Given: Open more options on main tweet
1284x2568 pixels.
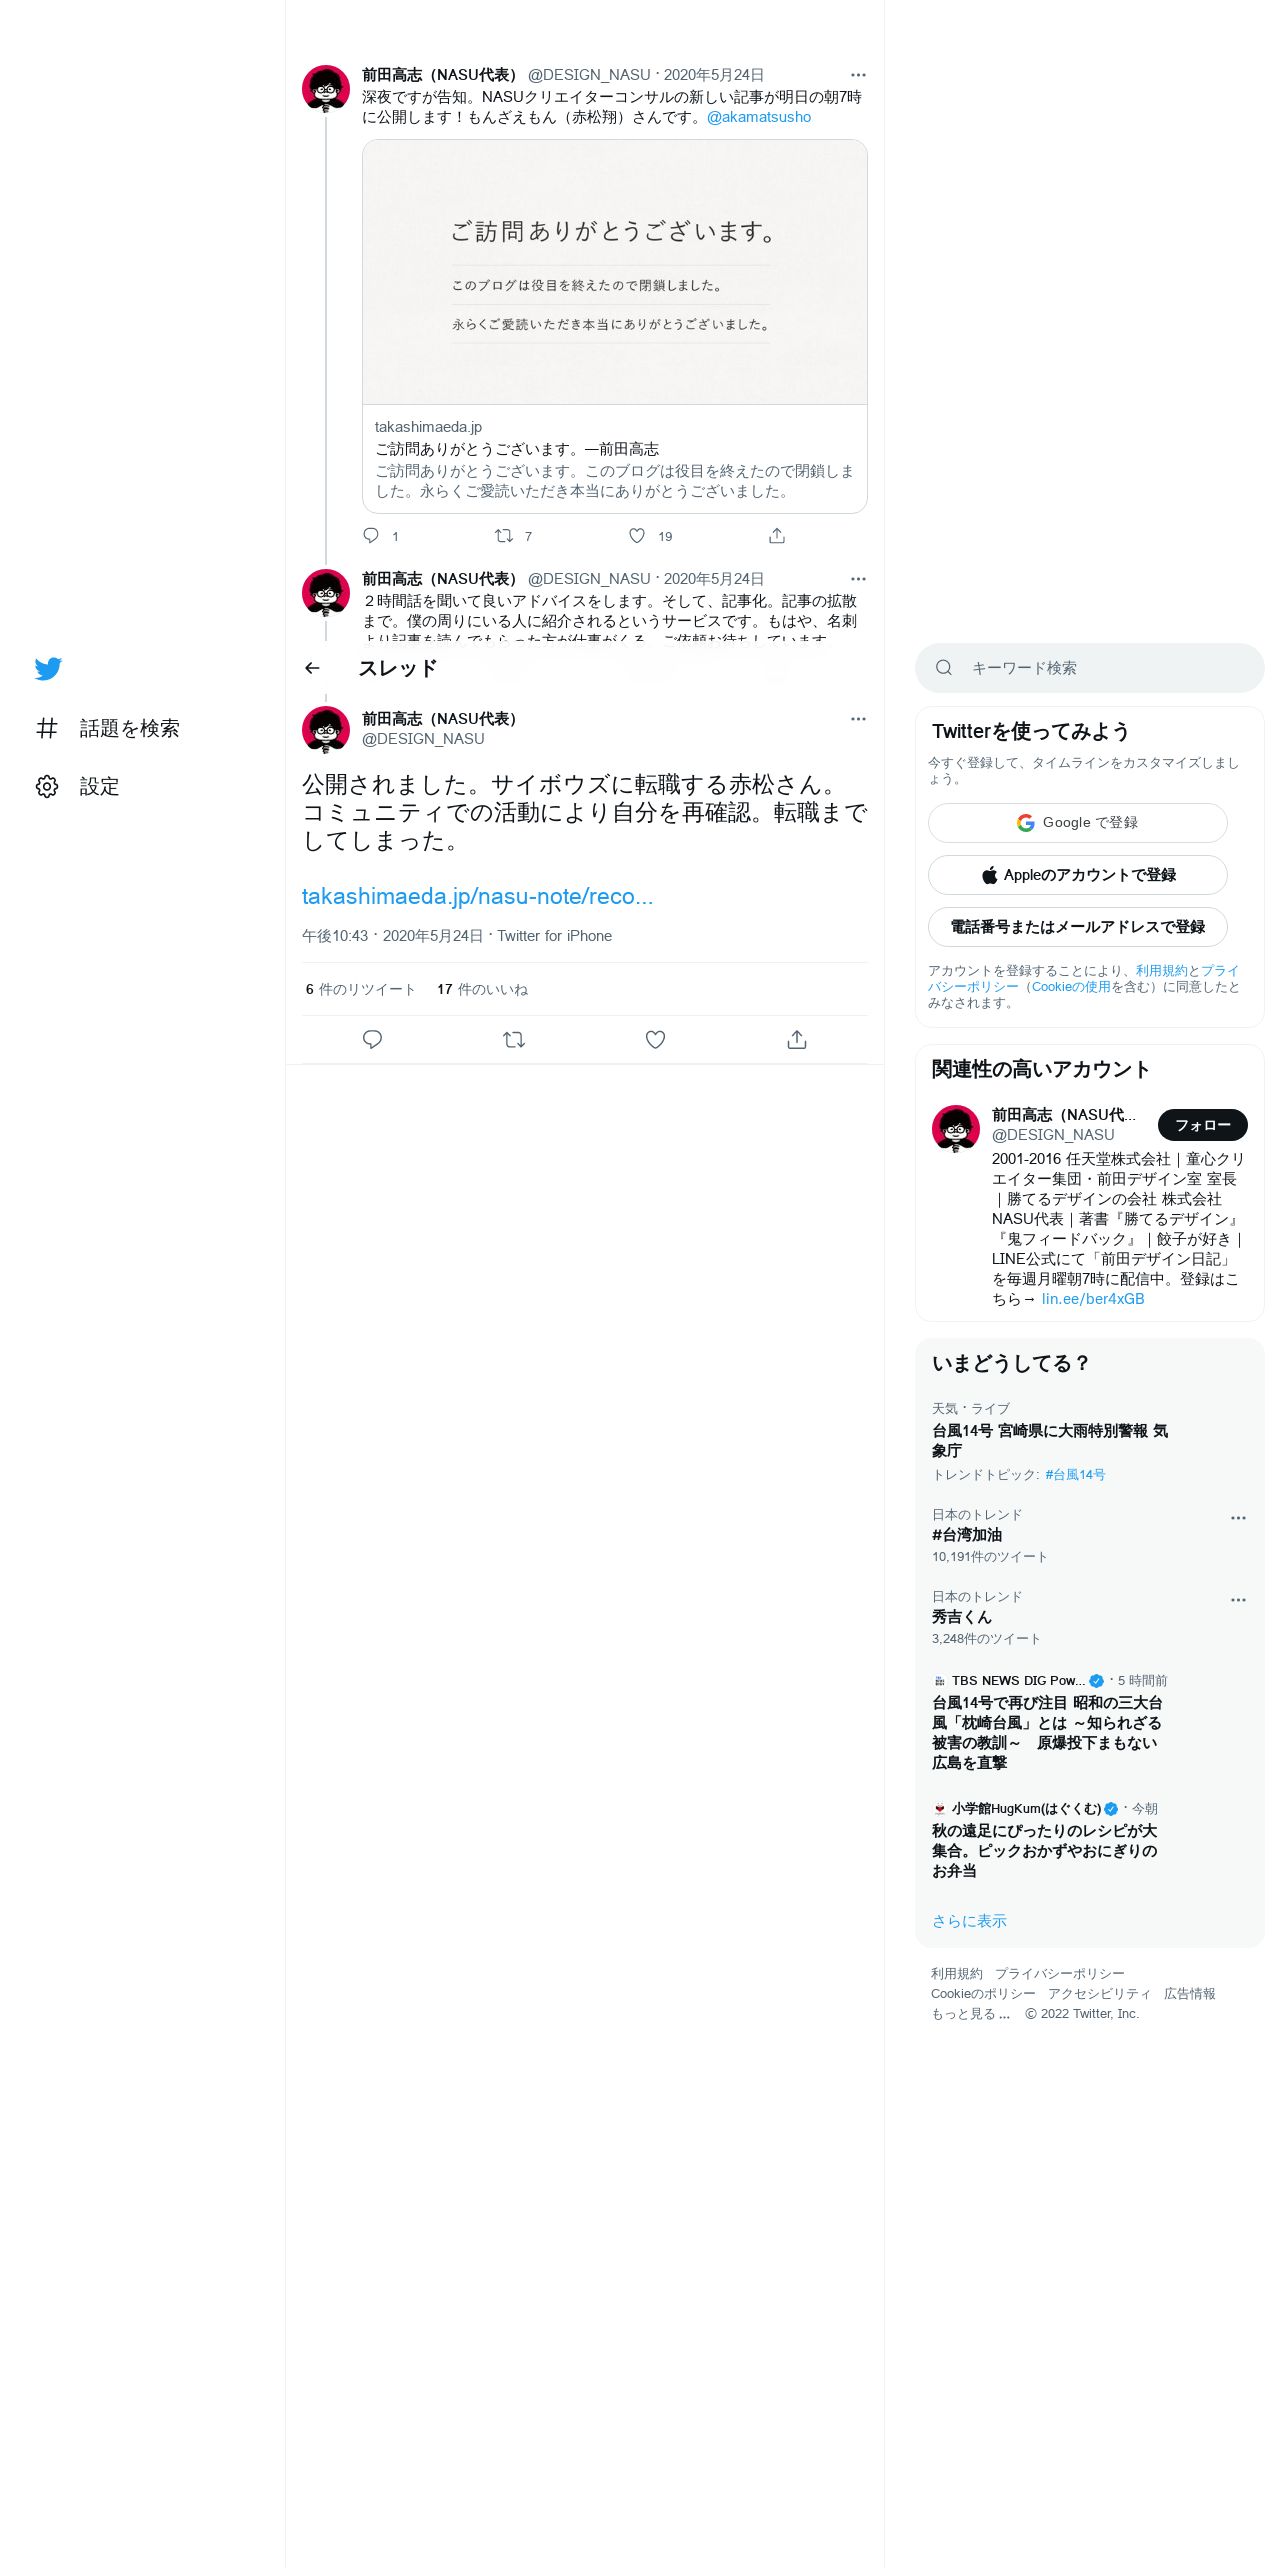Looking at the screenshot, I should tap(858, 719).
